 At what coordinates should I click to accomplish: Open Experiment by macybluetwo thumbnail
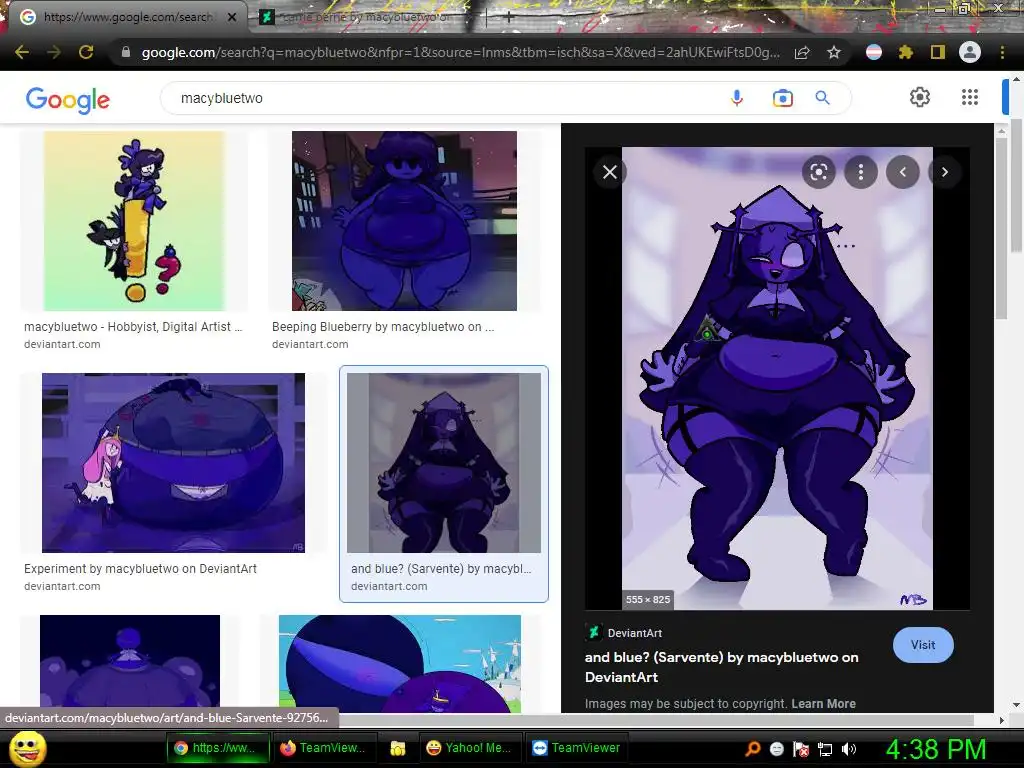pyautogui.click(x=173, y=462)
